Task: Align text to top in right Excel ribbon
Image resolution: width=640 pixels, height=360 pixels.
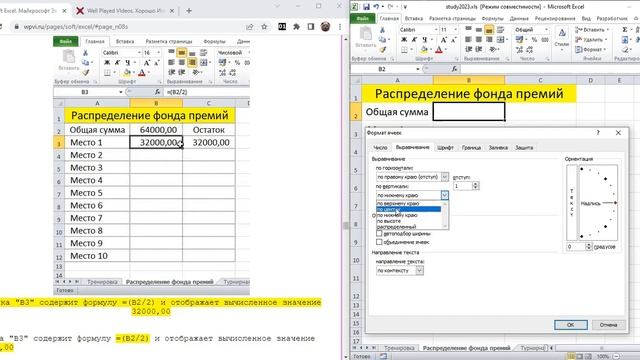Action: coord(468,29)
